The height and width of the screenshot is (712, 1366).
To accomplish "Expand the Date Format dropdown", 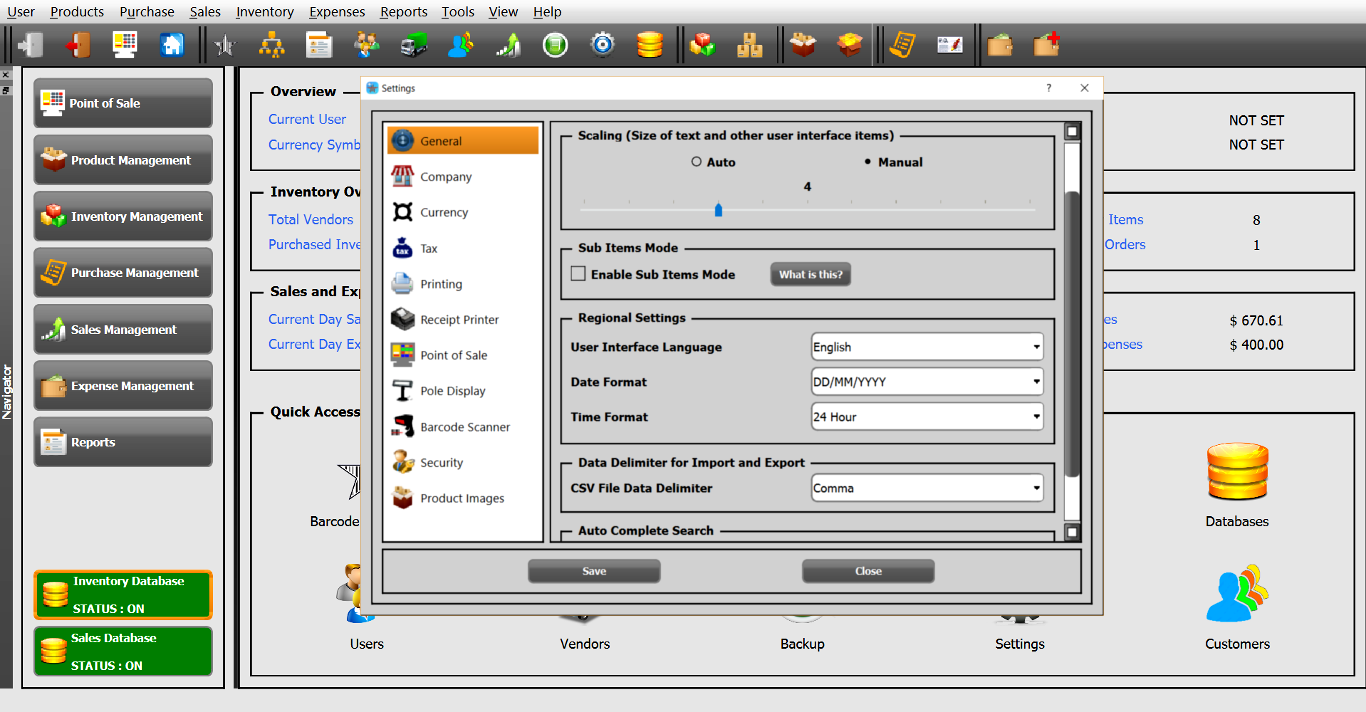I will (x=927, y=382).
